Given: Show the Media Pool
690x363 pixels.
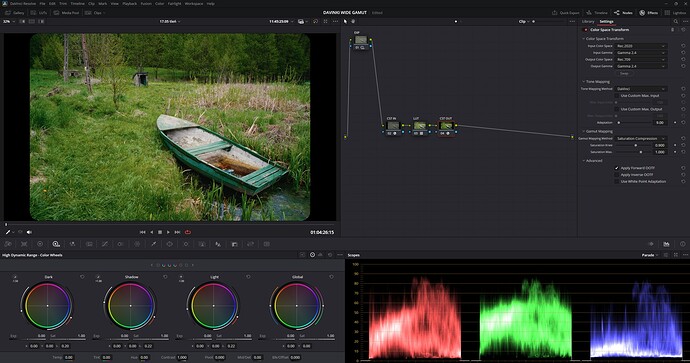Looking at the screenshot, I should (66, 13).
